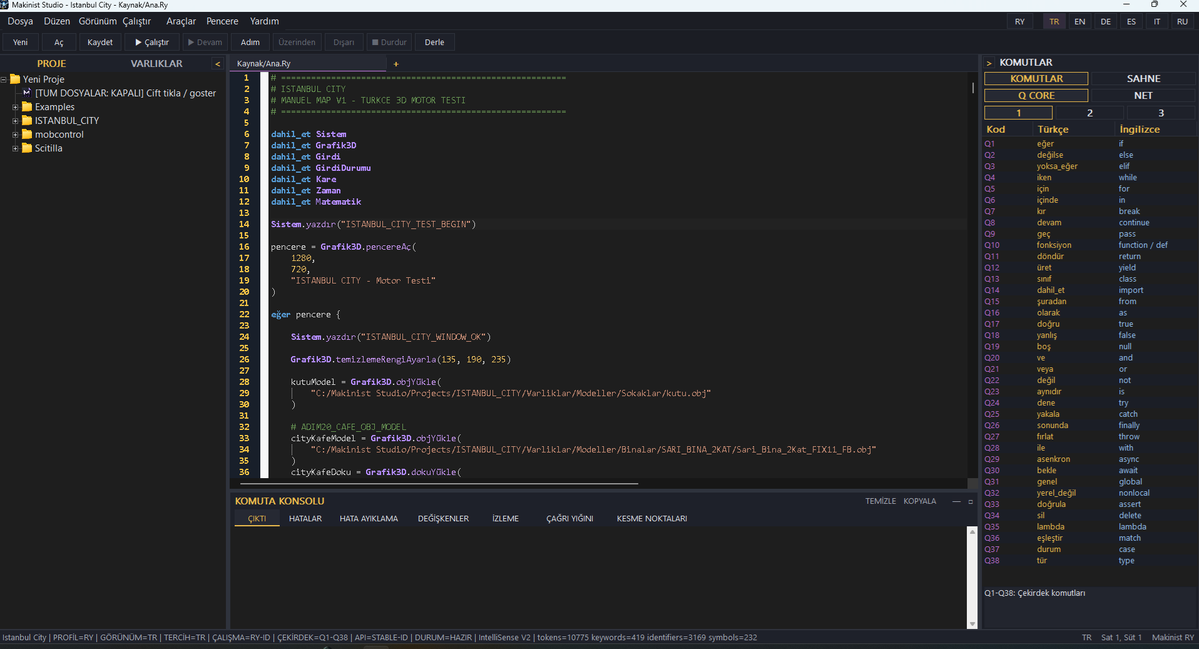Click the mobcontrol folder icon
1199x649 pixels.
point(27,135)
